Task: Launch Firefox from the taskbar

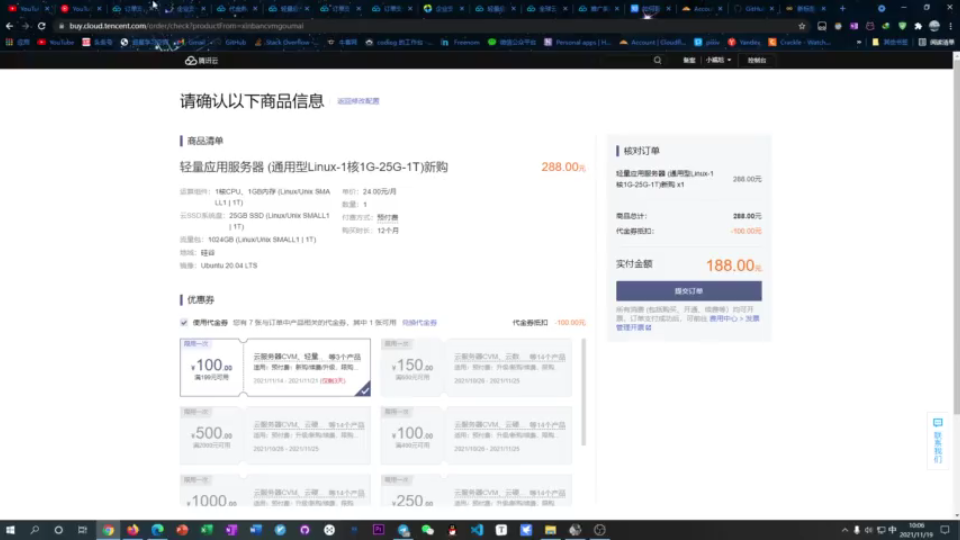Action: coord(133,530)
